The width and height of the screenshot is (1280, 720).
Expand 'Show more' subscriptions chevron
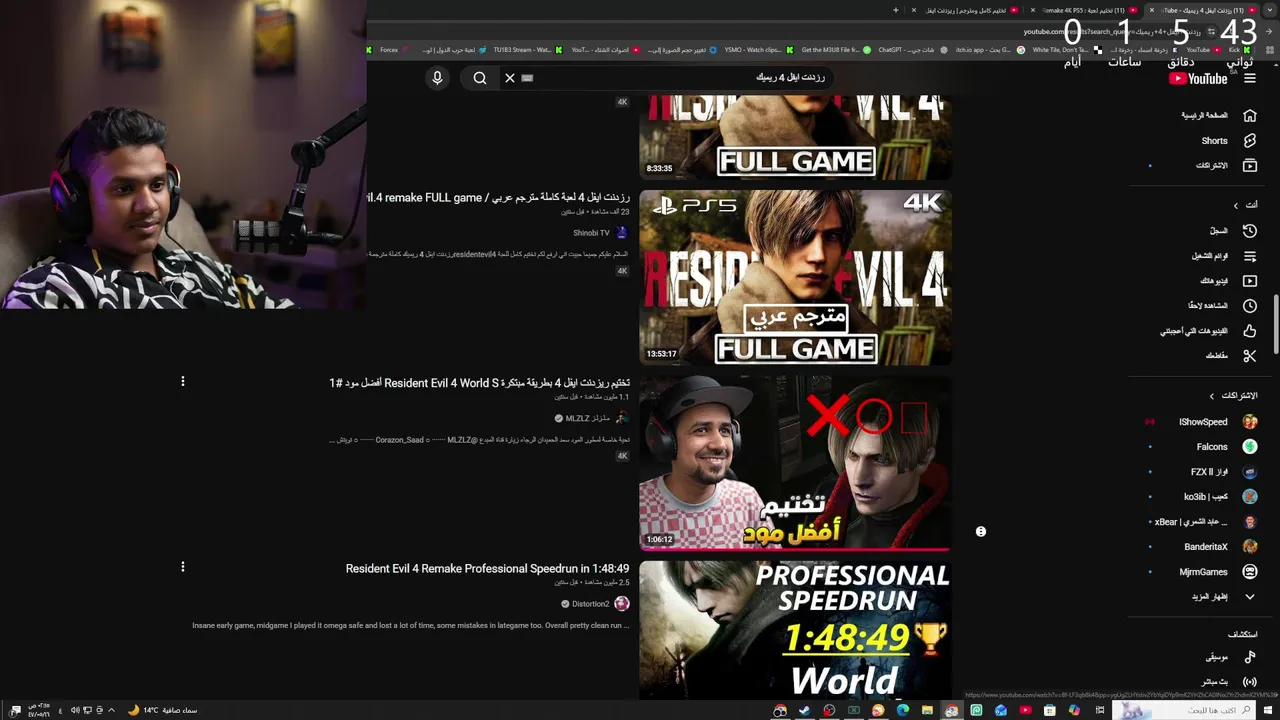pos(1250,597)
